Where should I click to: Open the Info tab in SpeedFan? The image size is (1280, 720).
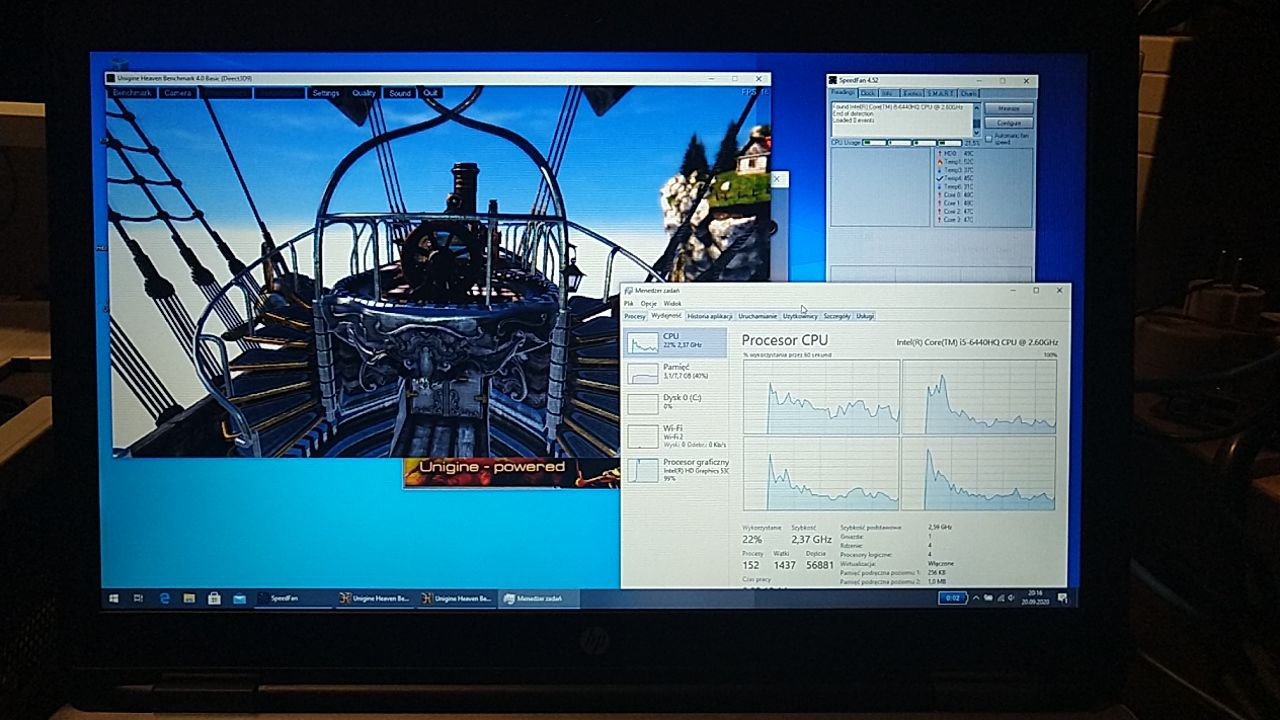tap(888, 93)
